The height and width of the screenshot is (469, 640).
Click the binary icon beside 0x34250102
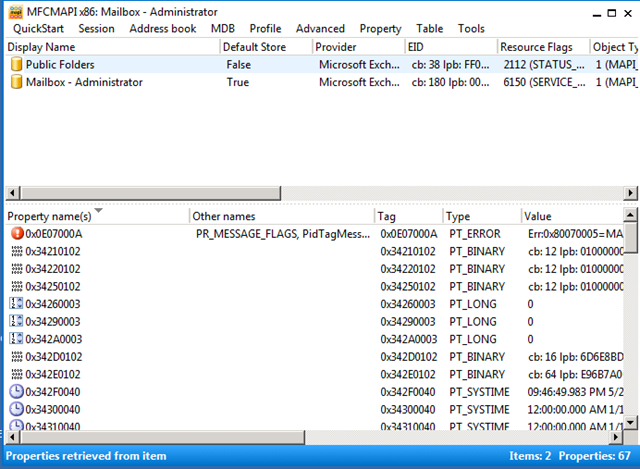click(x=17, y=287)
